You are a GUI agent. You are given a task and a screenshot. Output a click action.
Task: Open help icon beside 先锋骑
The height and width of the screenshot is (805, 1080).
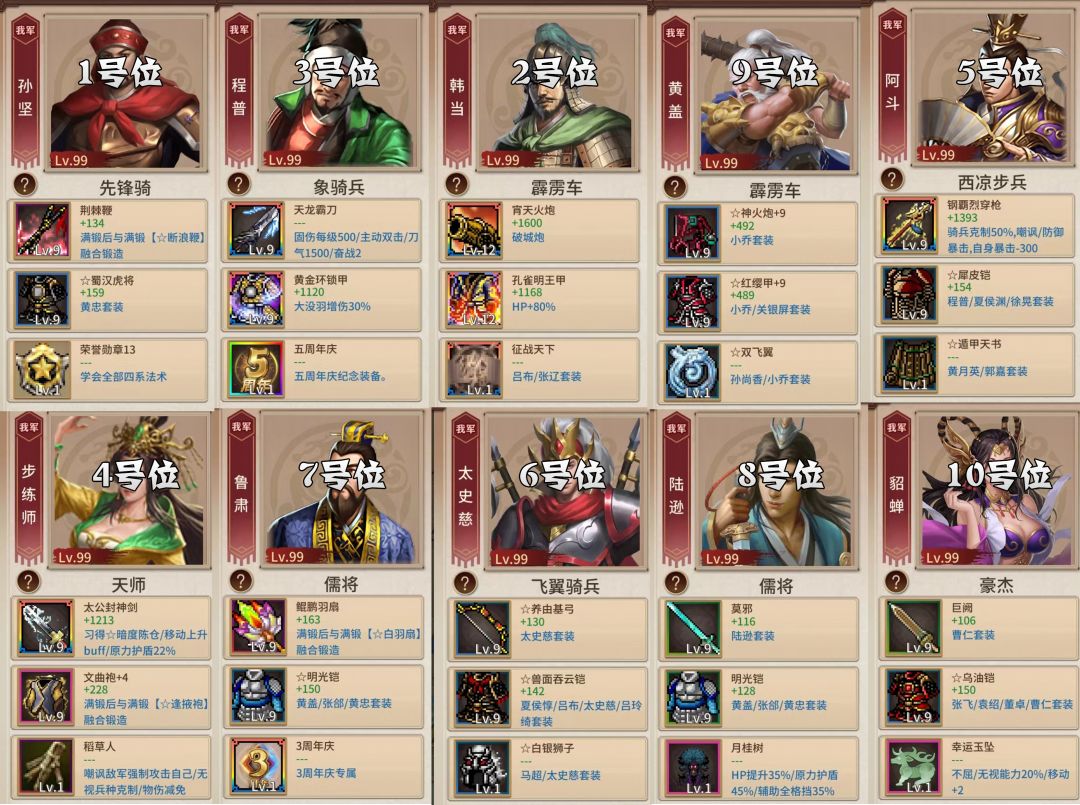click(25, 185)
